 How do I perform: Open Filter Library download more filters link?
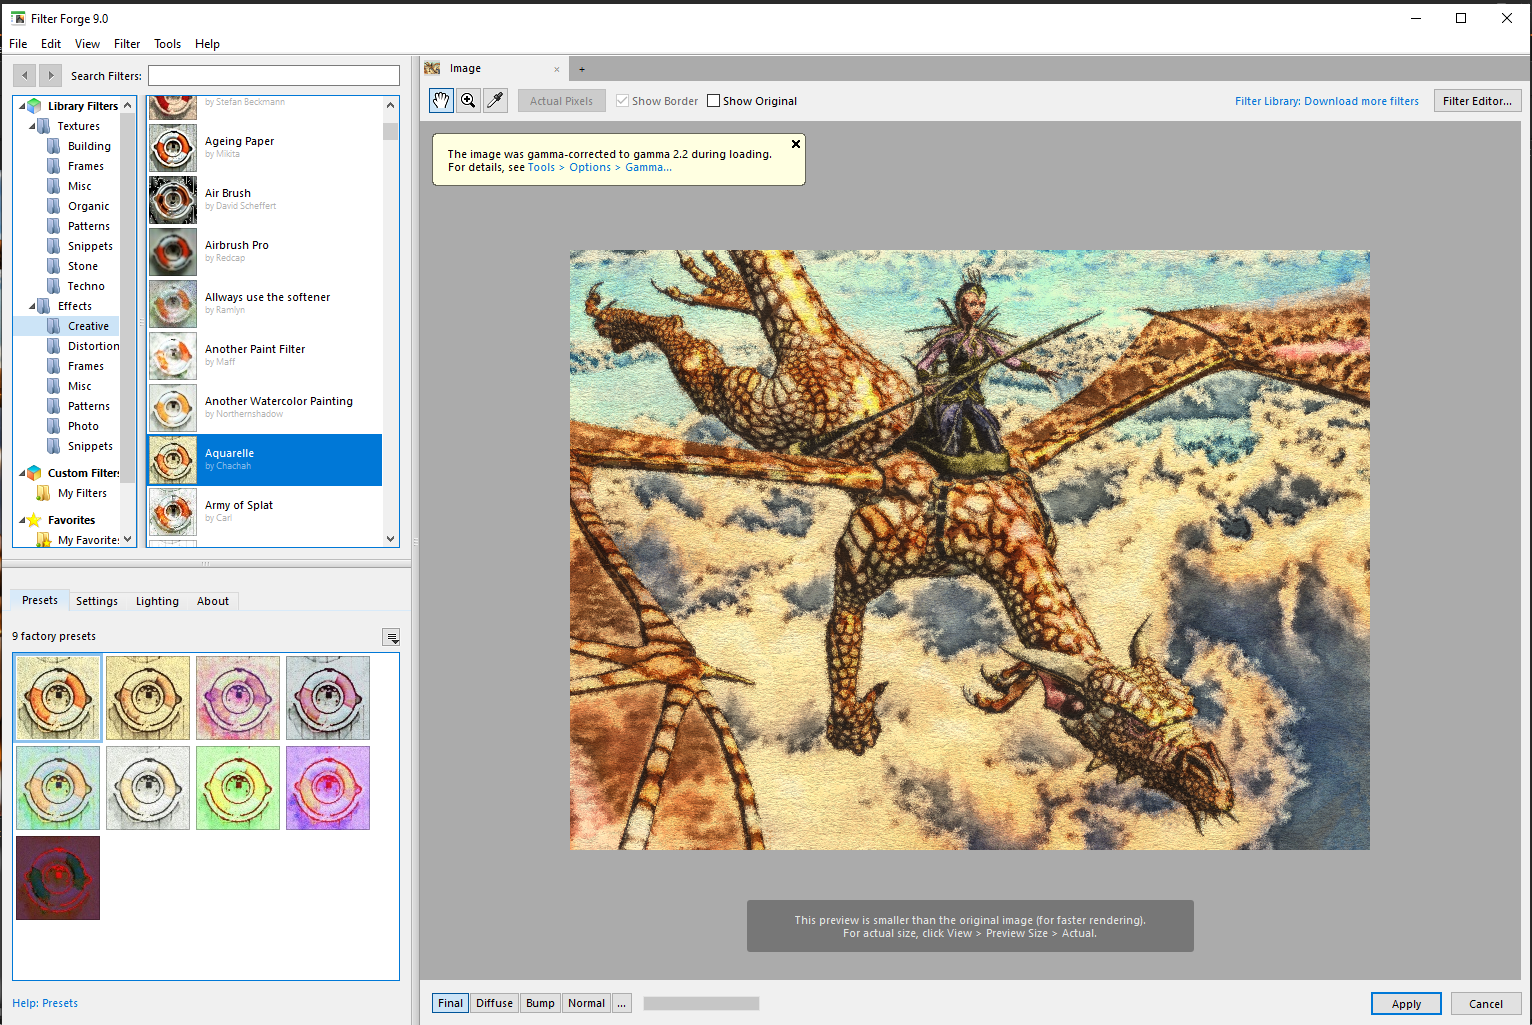[x=1326, y=101]
